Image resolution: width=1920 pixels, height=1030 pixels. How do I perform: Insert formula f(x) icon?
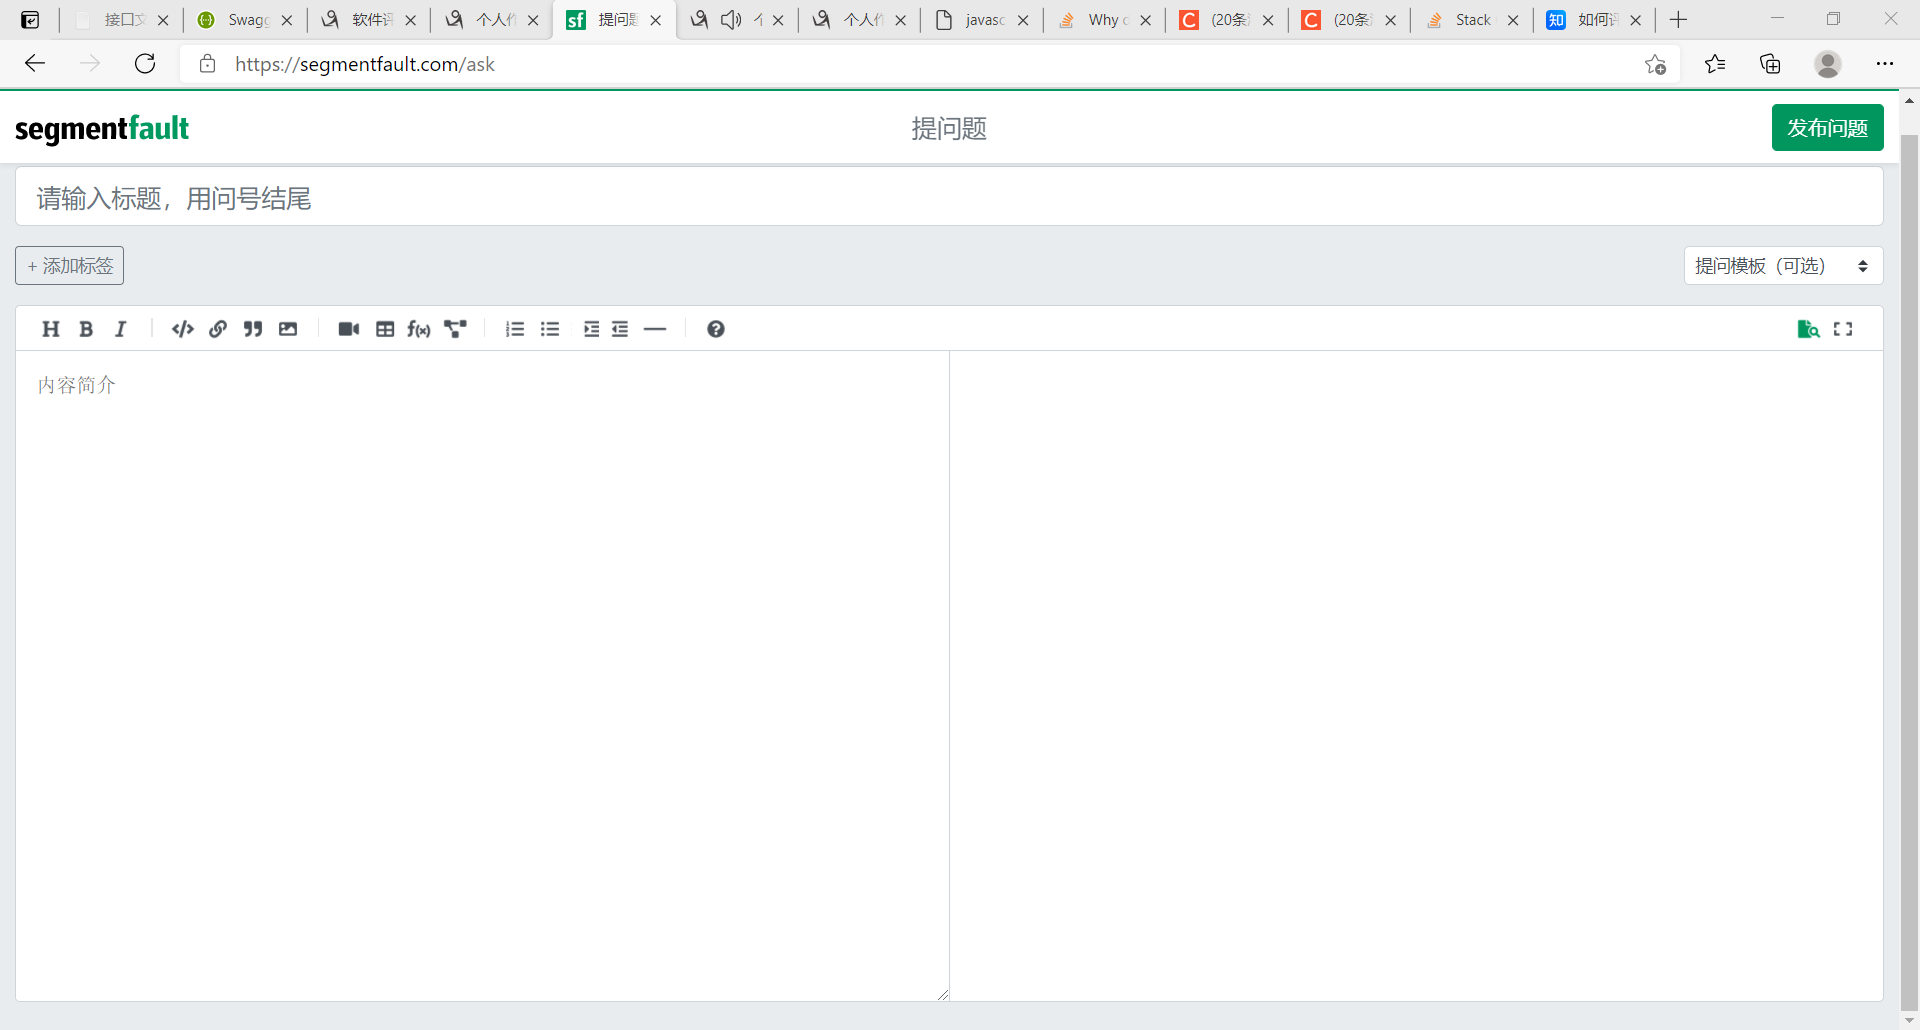[x=419, y=329]
